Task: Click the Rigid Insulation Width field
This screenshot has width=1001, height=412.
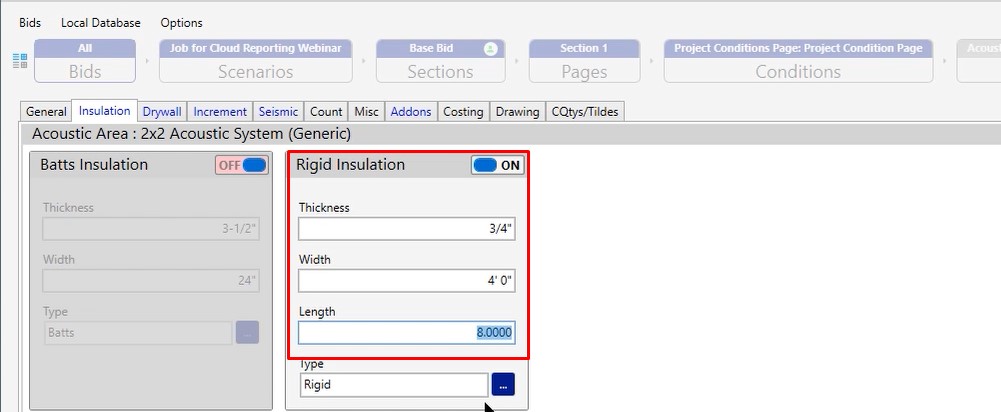Action: (406, 280)
